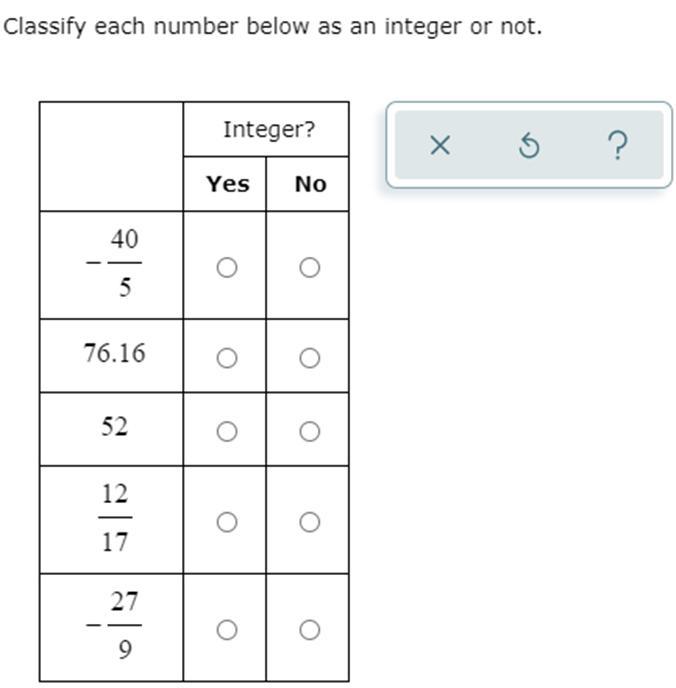676x688 pixels.
Task: Select Yes for 12 over 17
Action: pos(227,522)
